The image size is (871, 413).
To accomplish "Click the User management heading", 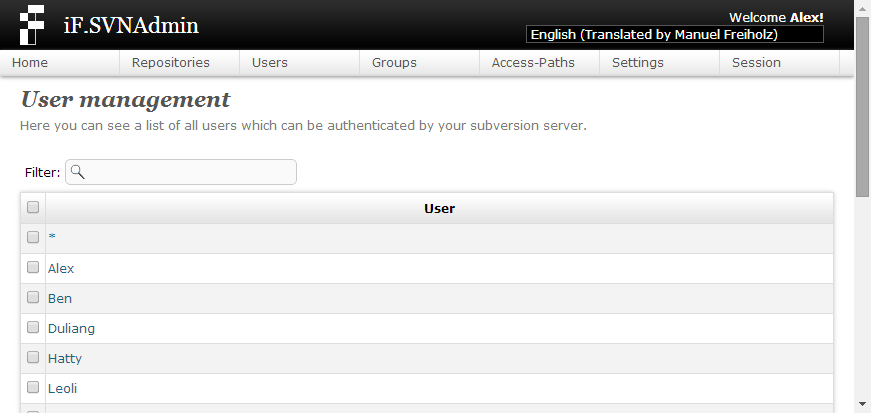I will click(x=125, y=100).
